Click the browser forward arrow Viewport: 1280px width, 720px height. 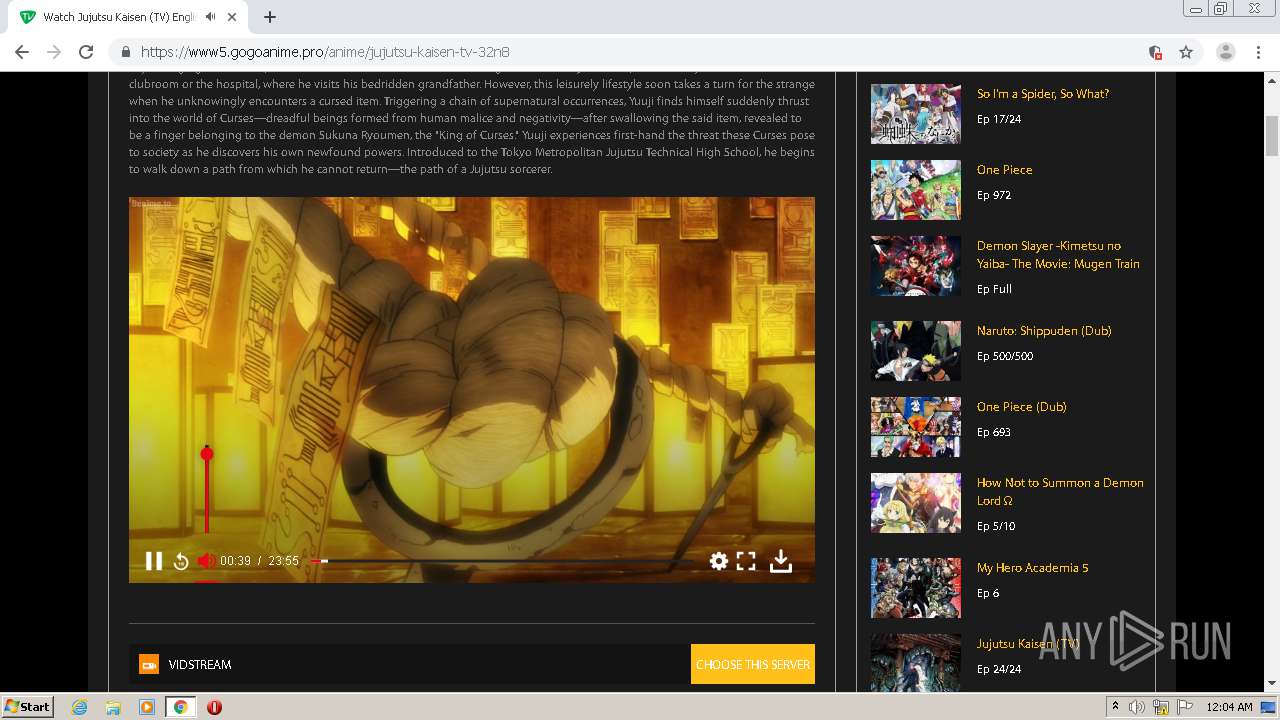(x=54, y=52)
